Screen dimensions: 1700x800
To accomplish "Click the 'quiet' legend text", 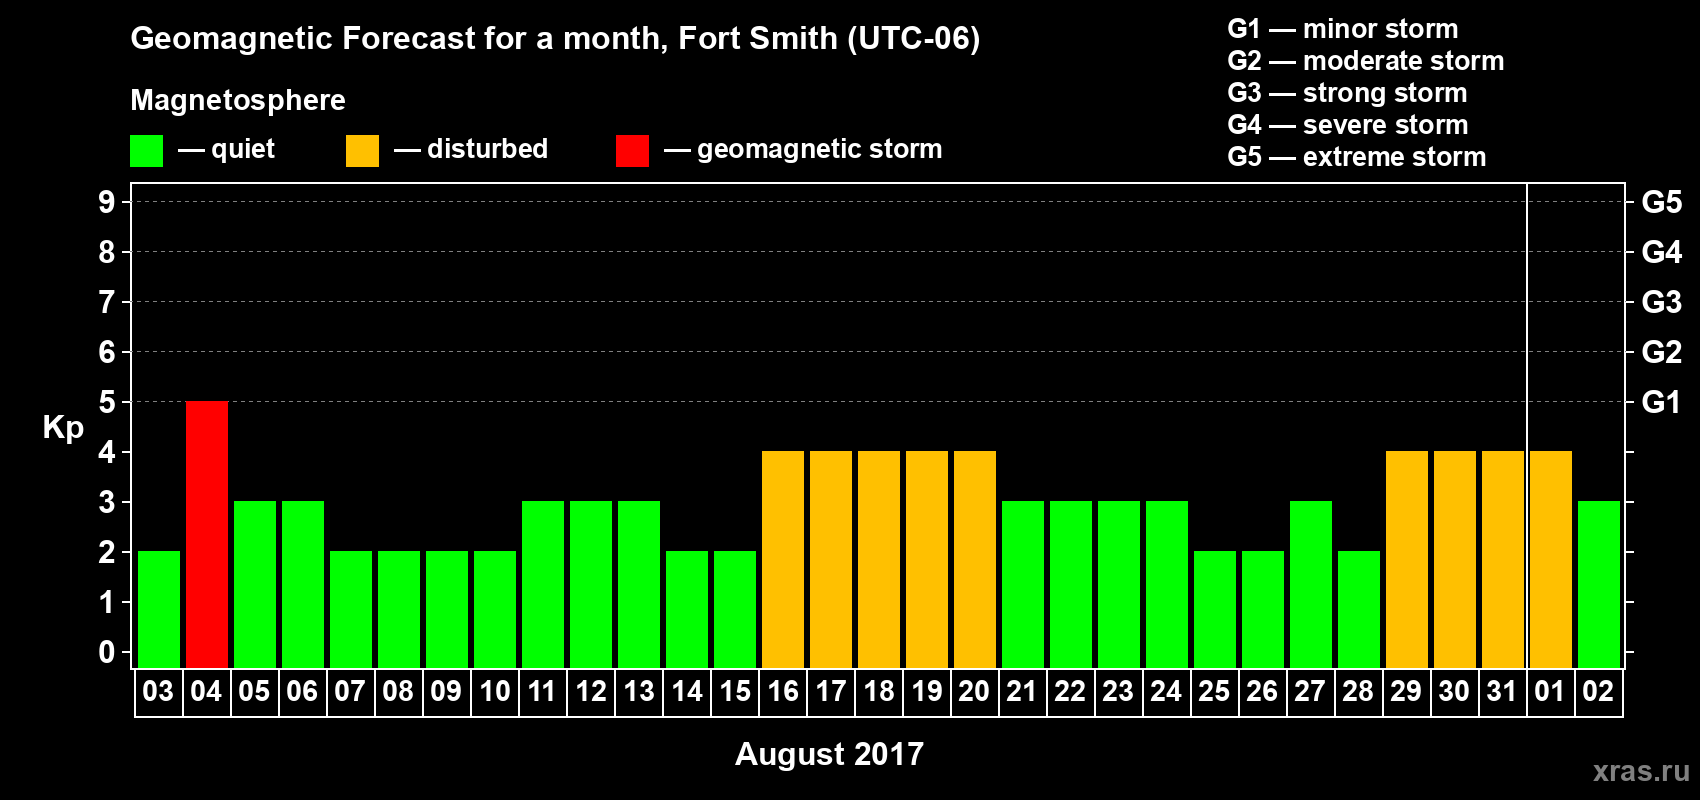I will tap(243, 150).
